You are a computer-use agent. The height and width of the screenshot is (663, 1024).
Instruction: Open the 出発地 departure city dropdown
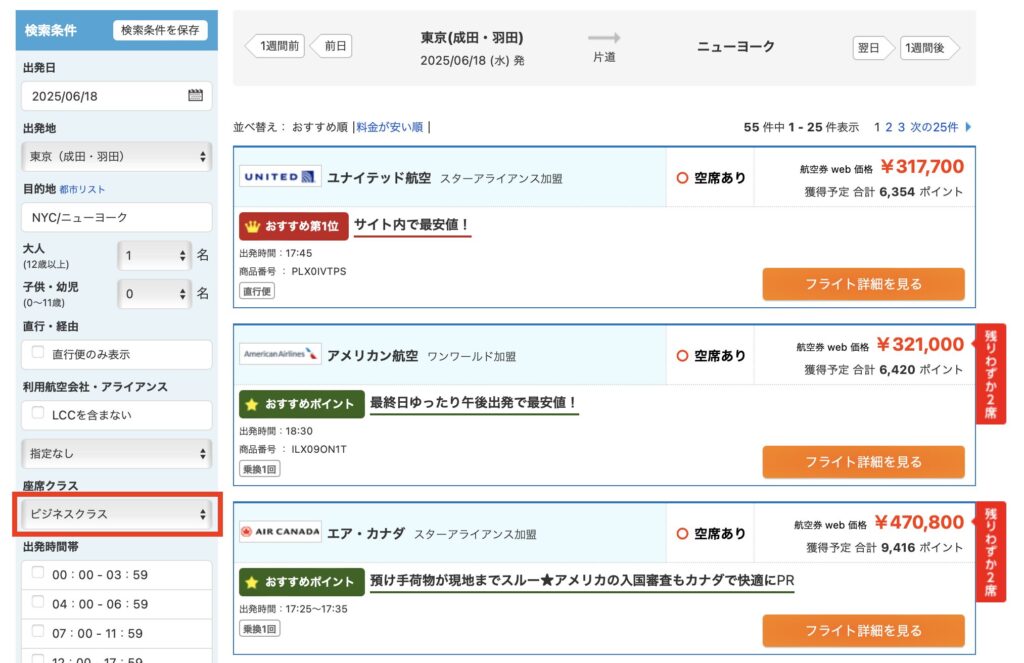coord(117,157)
